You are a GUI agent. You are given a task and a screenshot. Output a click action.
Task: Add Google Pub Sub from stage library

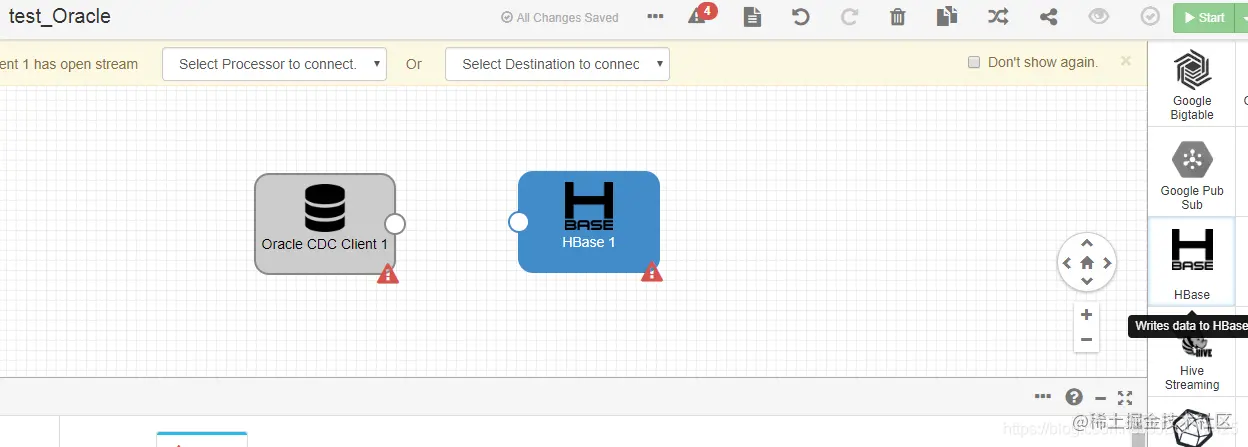(1192, 174)
